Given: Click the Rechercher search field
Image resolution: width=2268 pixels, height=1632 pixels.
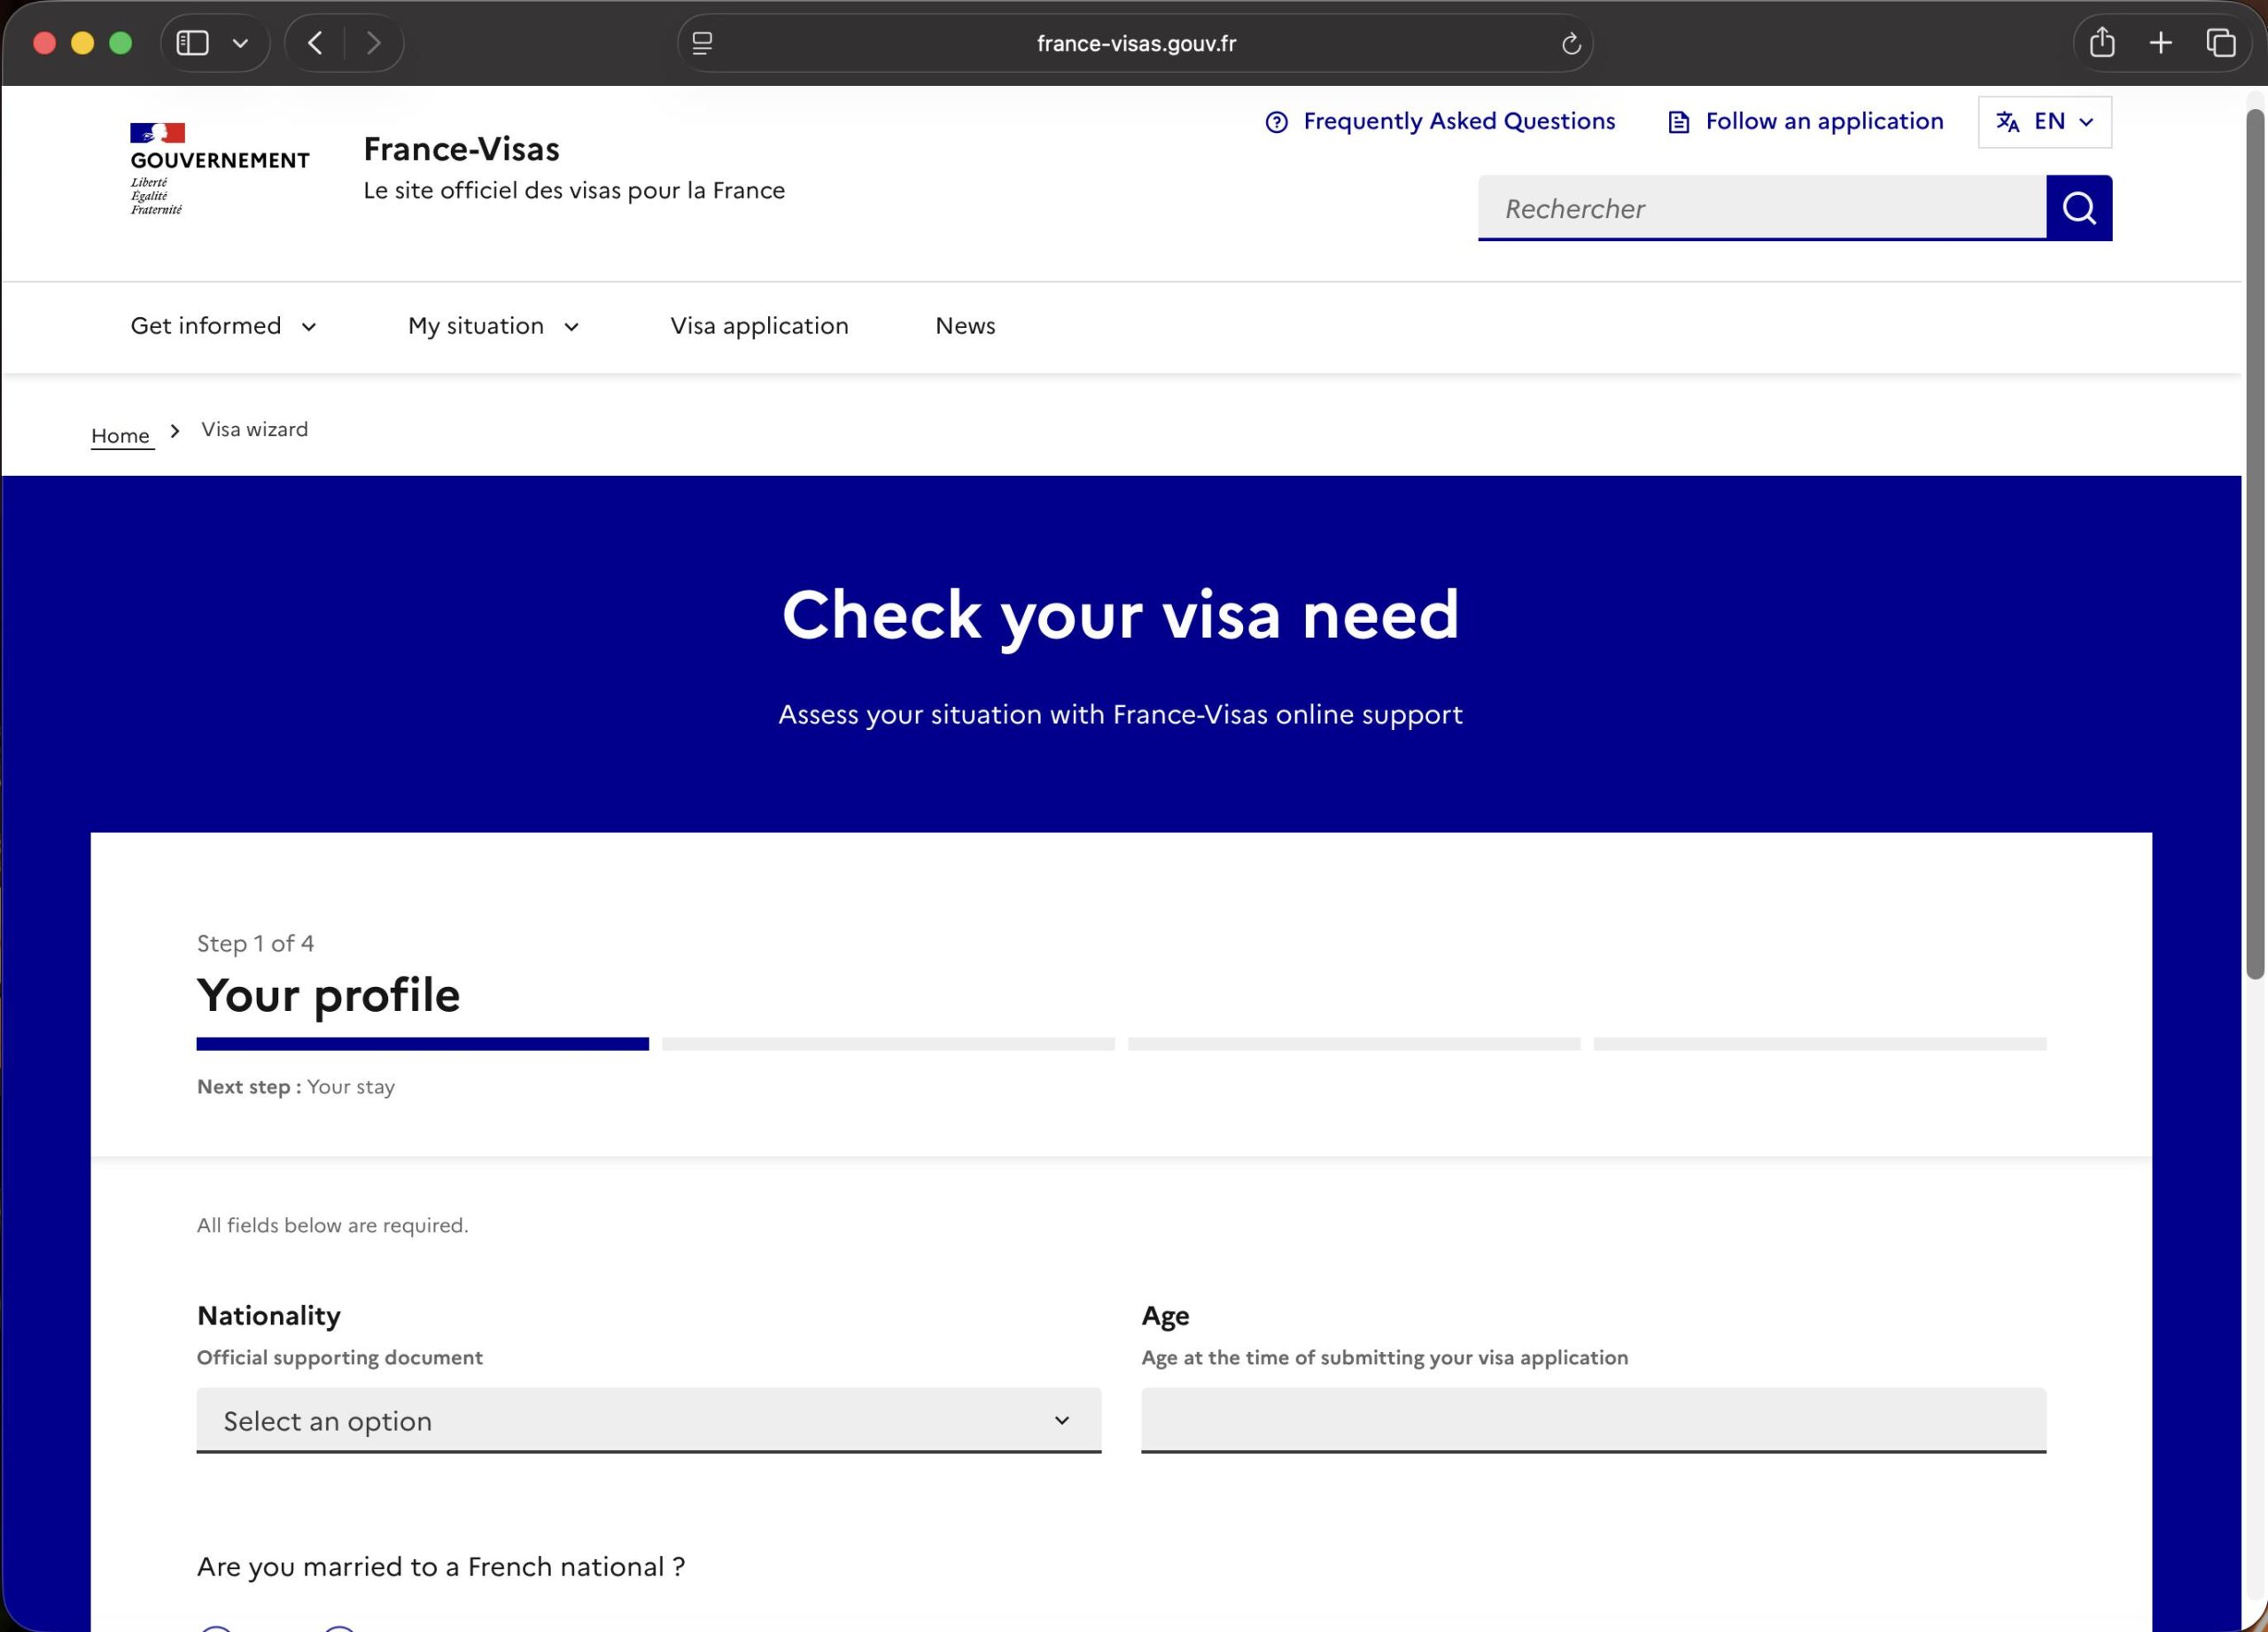Looking at the screenshot, I should click(x=1761, y=208).
